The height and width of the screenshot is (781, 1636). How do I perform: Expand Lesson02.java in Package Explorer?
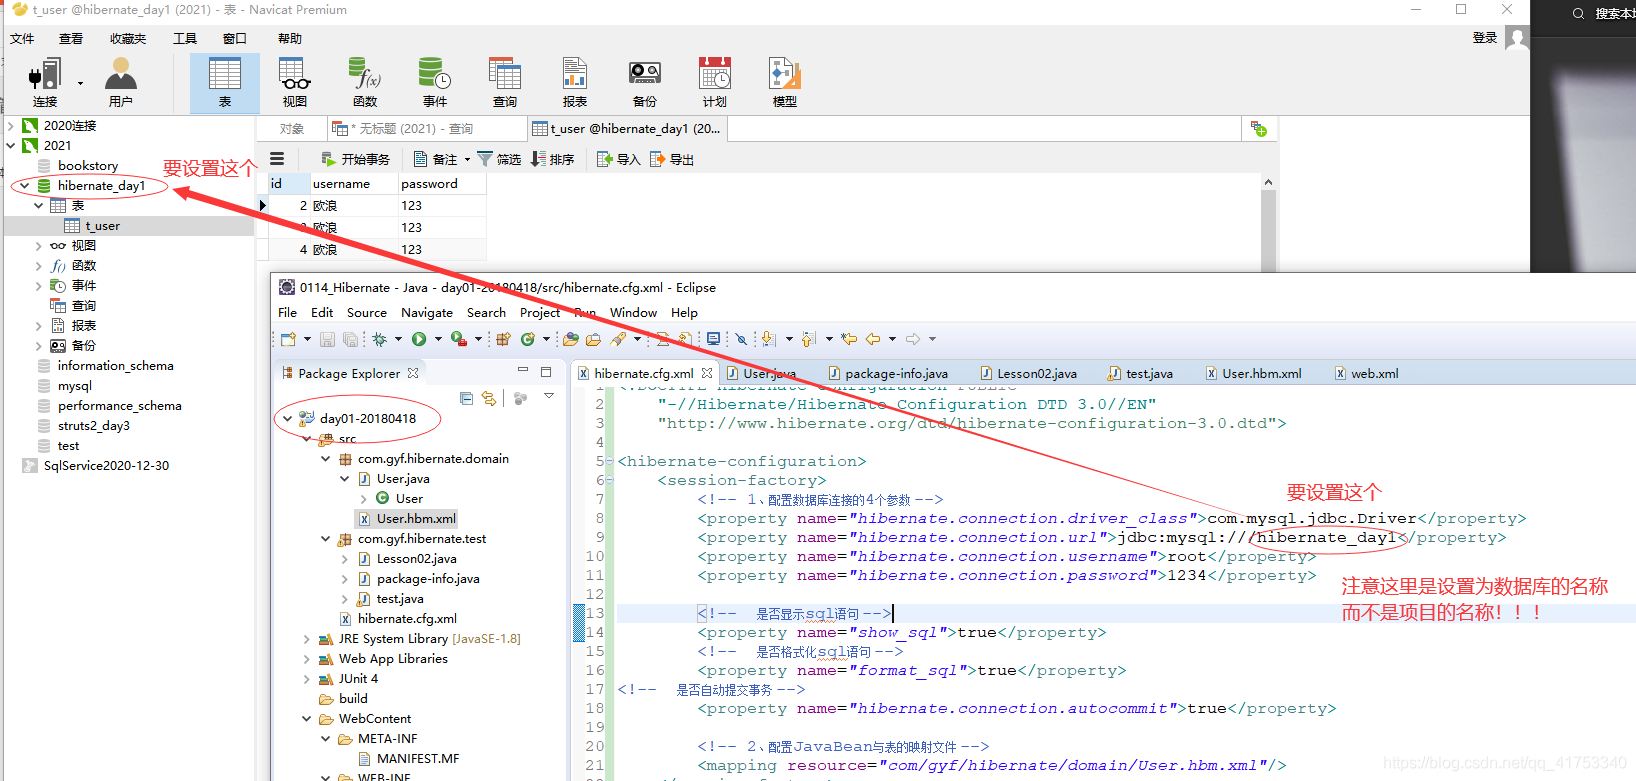345,559
